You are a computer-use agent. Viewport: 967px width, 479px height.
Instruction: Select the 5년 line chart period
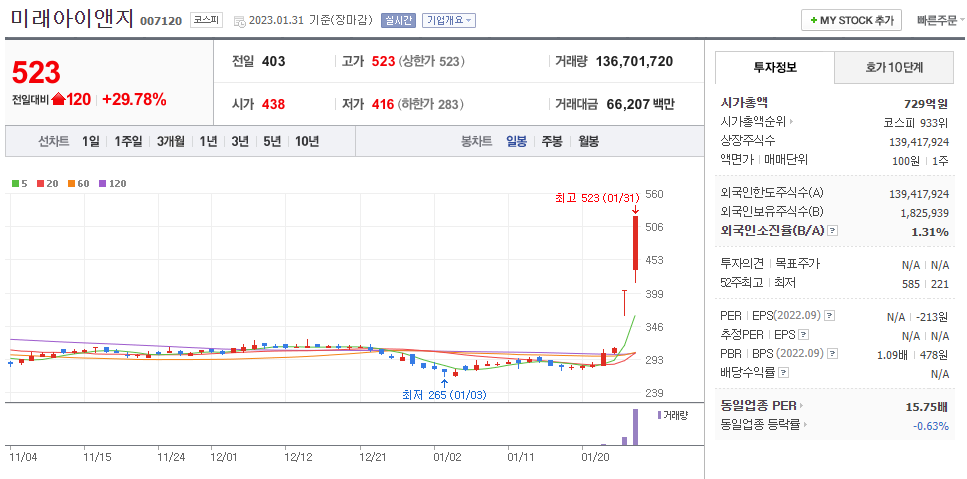coord(272,141)
